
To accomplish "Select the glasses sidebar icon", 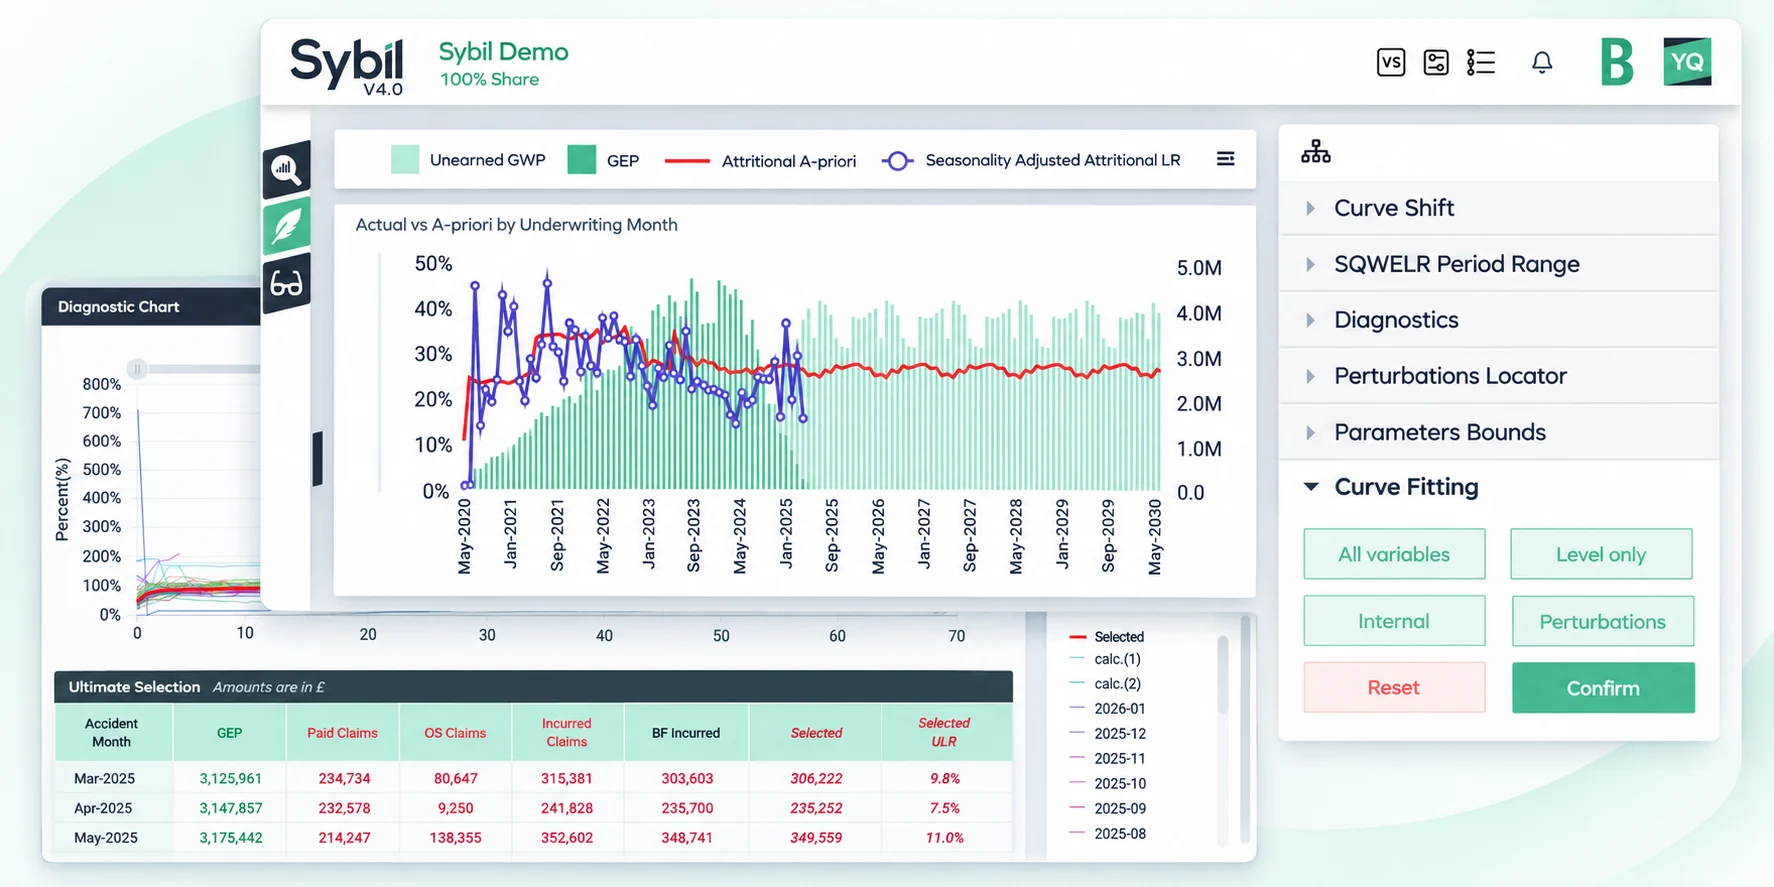I will (286, 284).
